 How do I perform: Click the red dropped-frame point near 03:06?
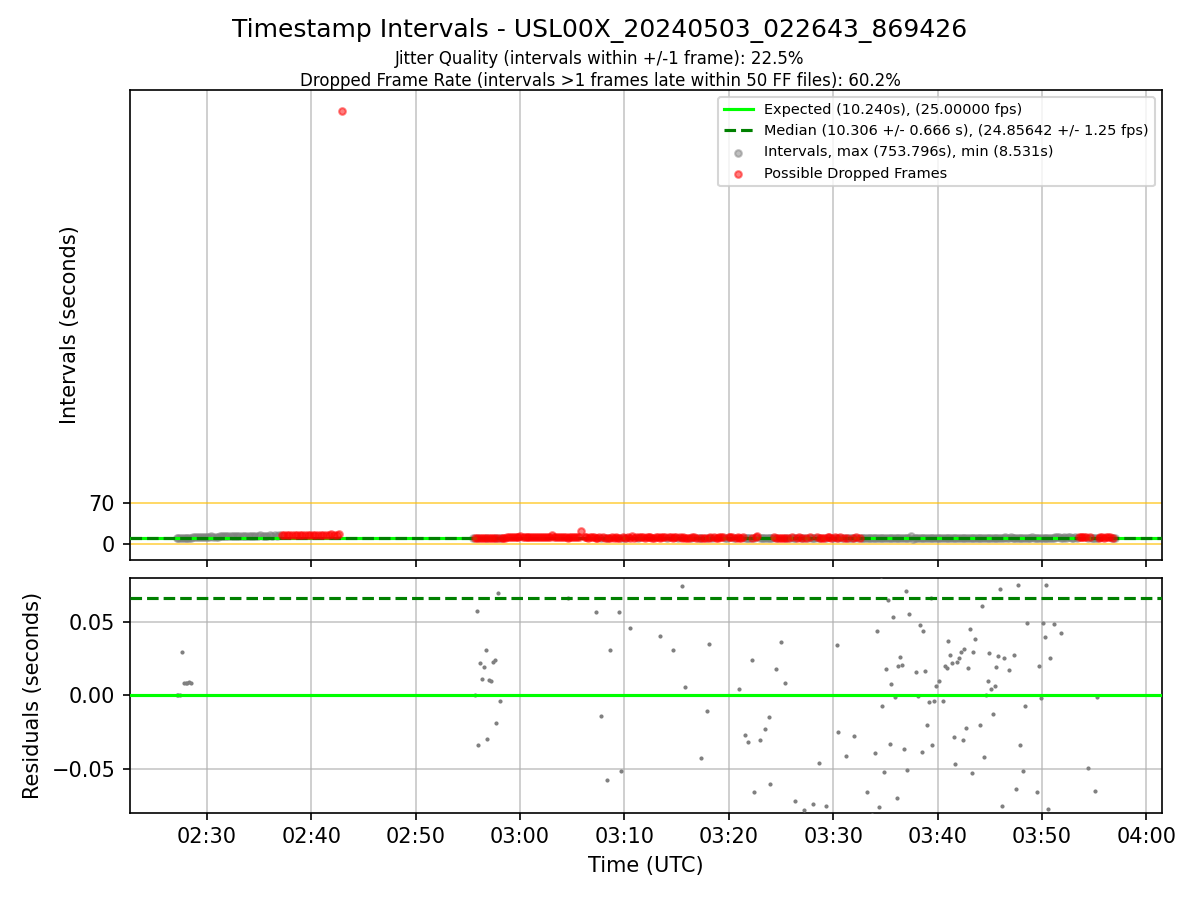581,531
